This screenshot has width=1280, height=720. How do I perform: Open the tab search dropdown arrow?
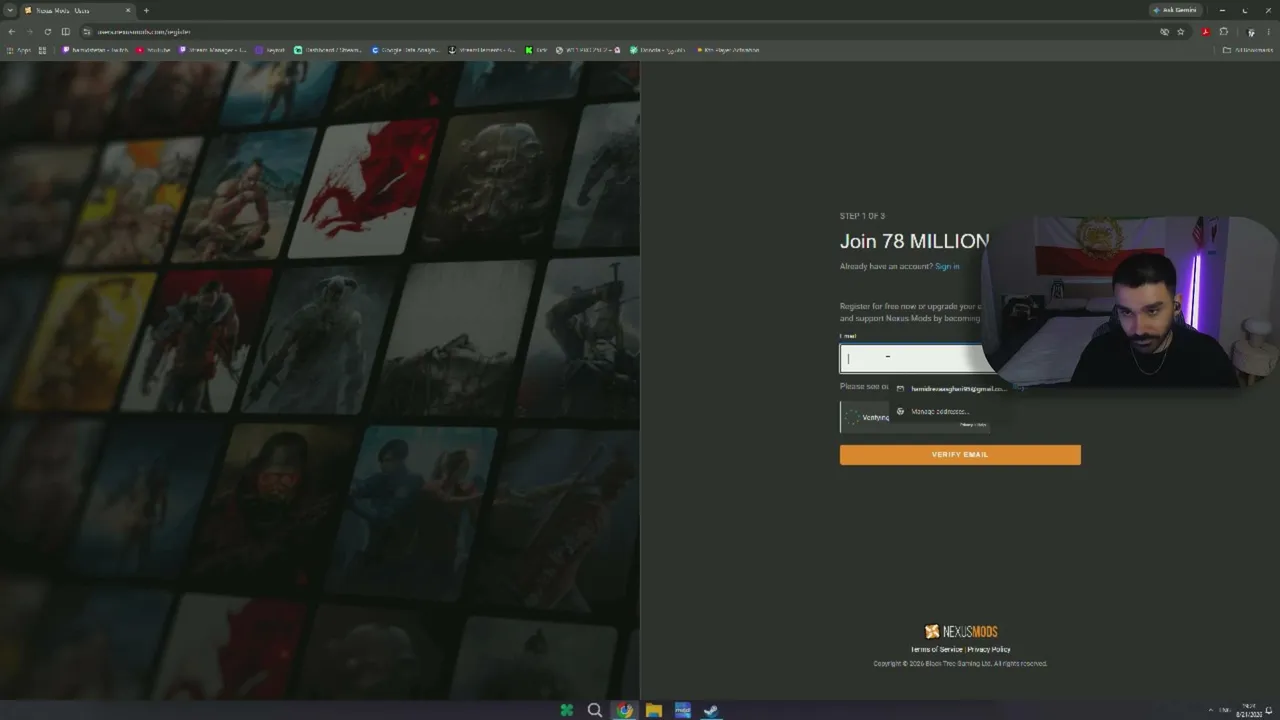[x=10, y=10]
